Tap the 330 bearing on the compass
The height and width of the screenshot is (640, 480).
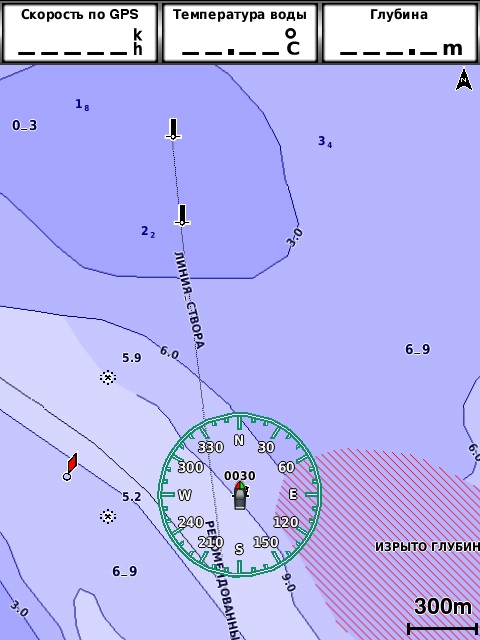[211, 447]
